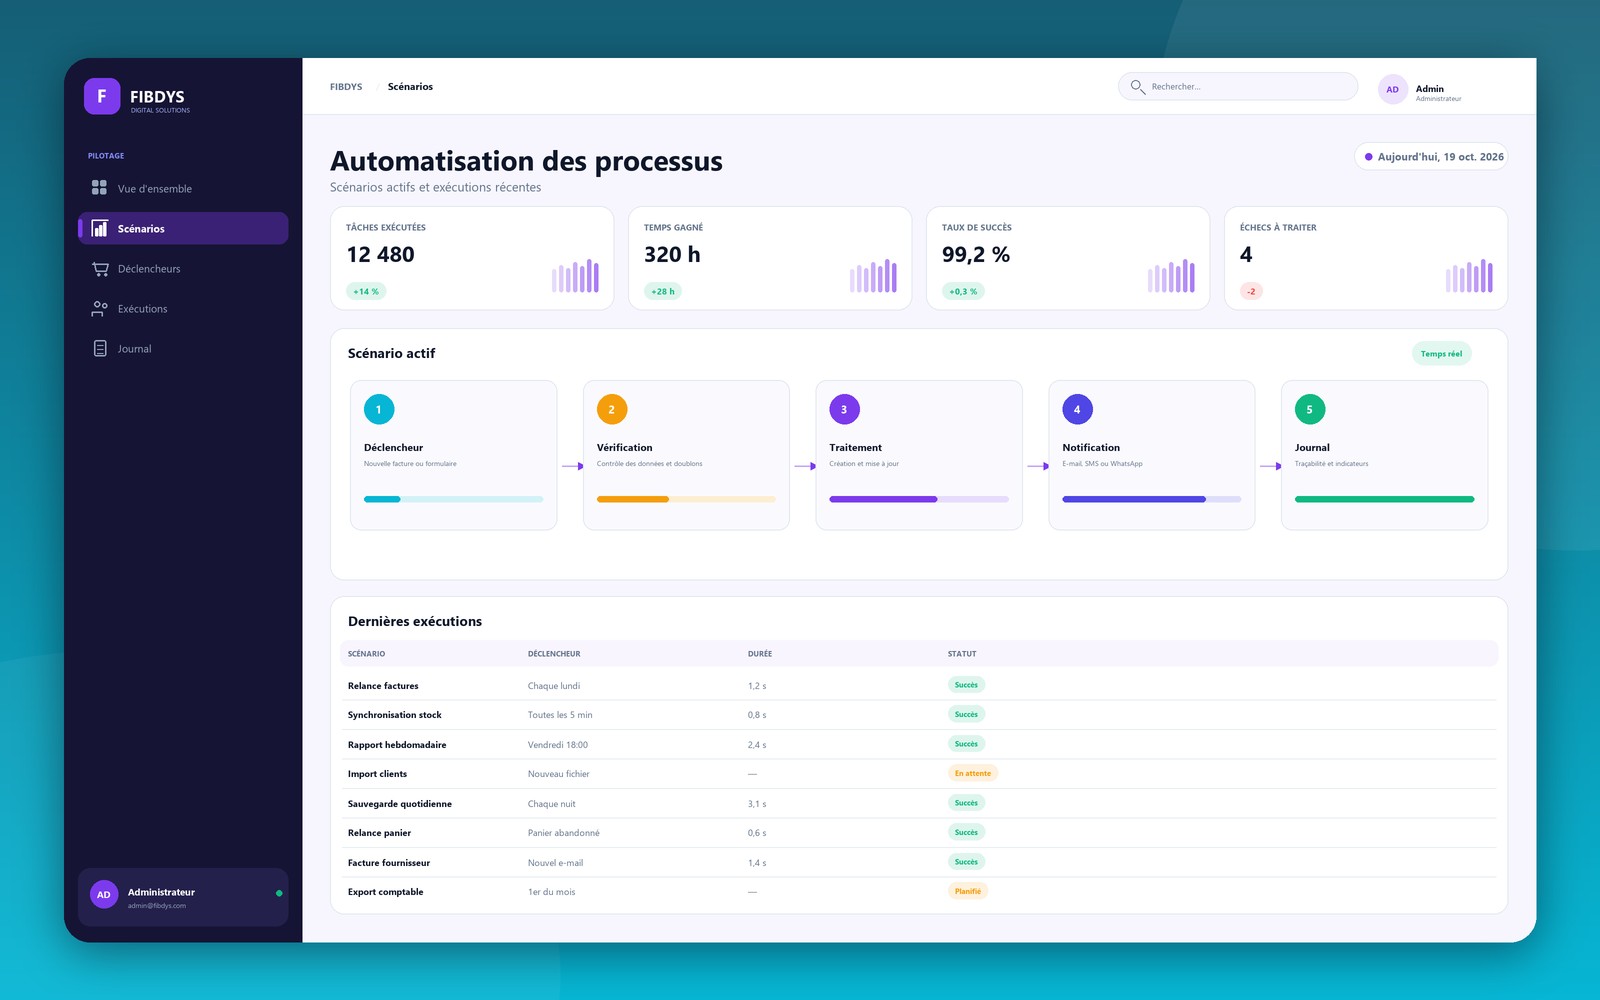Click the Vue d'ensemble grid icon

[x=99, y=187]
